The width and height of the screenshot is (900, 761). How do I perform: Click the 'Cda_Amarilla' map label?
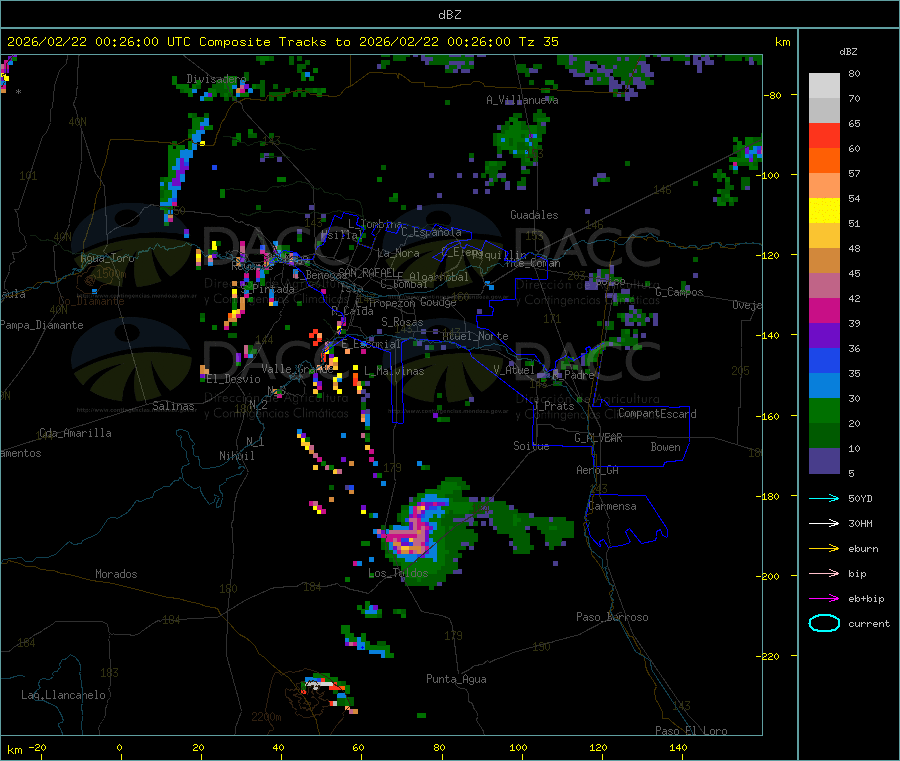[75, 433]
